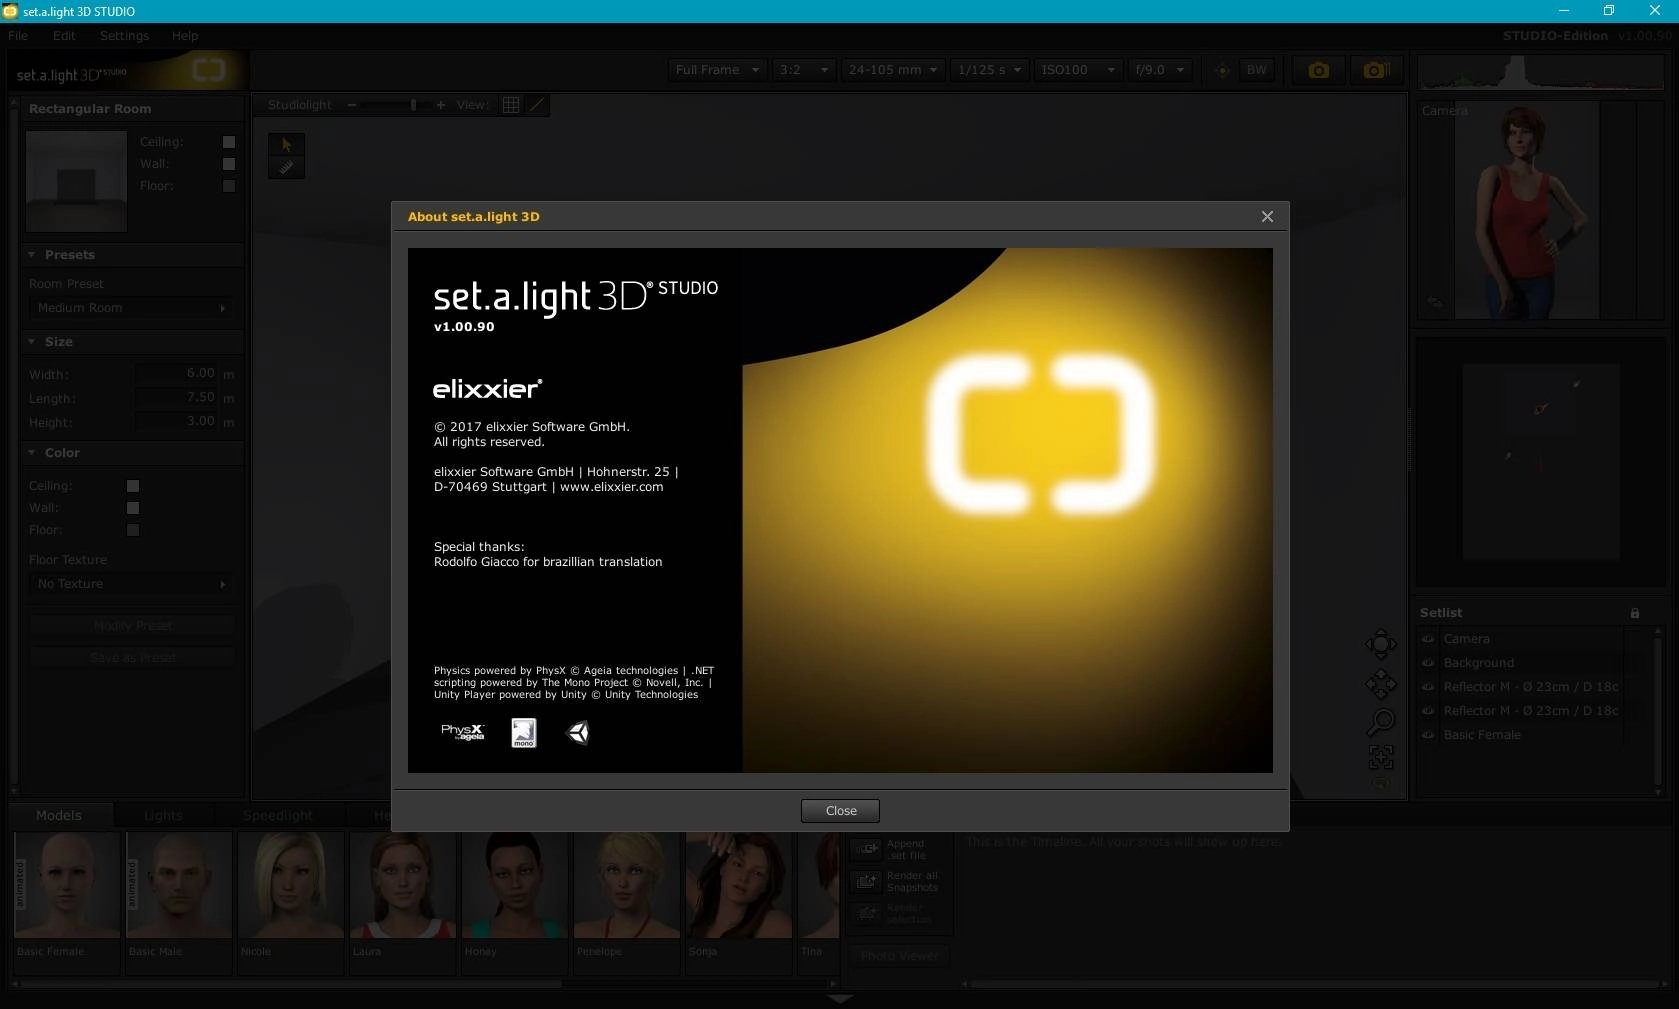
Task: Click the Mono project logo
Action: (x=524, y=733)
